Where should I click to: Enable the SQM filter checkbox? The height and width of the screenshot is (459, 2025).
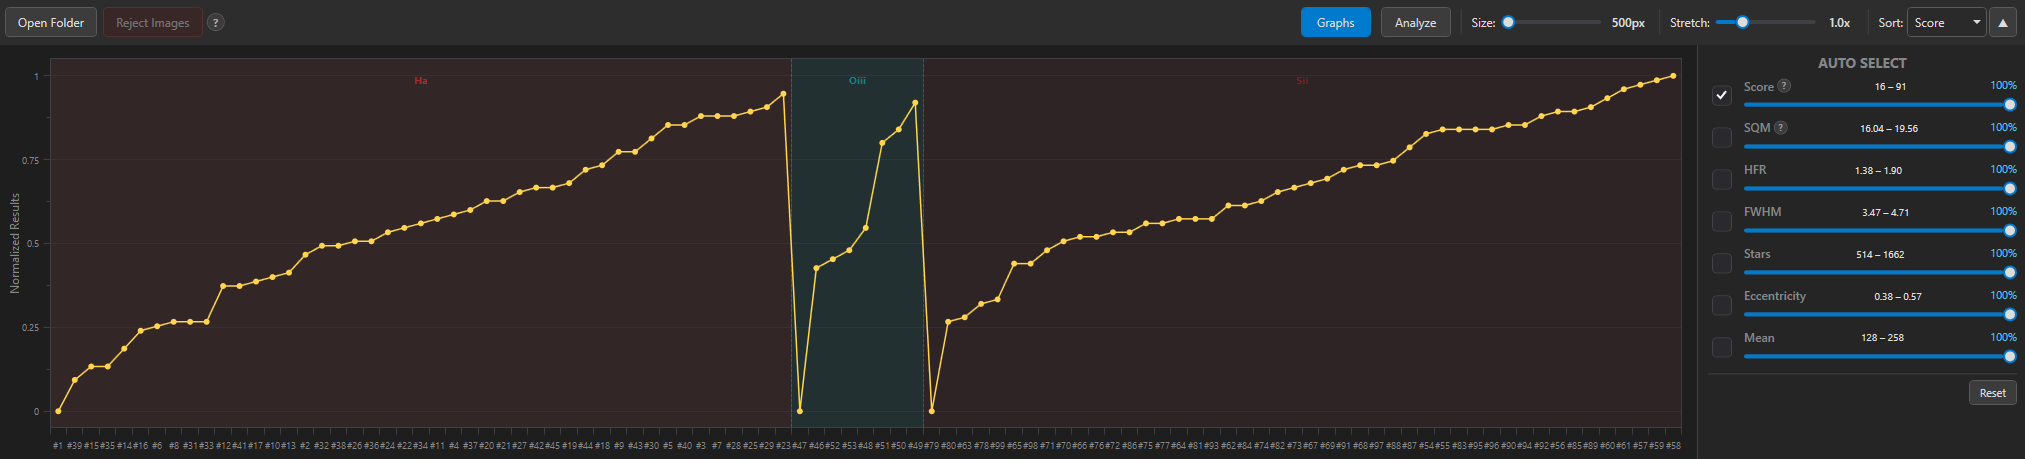point(1721,137)
